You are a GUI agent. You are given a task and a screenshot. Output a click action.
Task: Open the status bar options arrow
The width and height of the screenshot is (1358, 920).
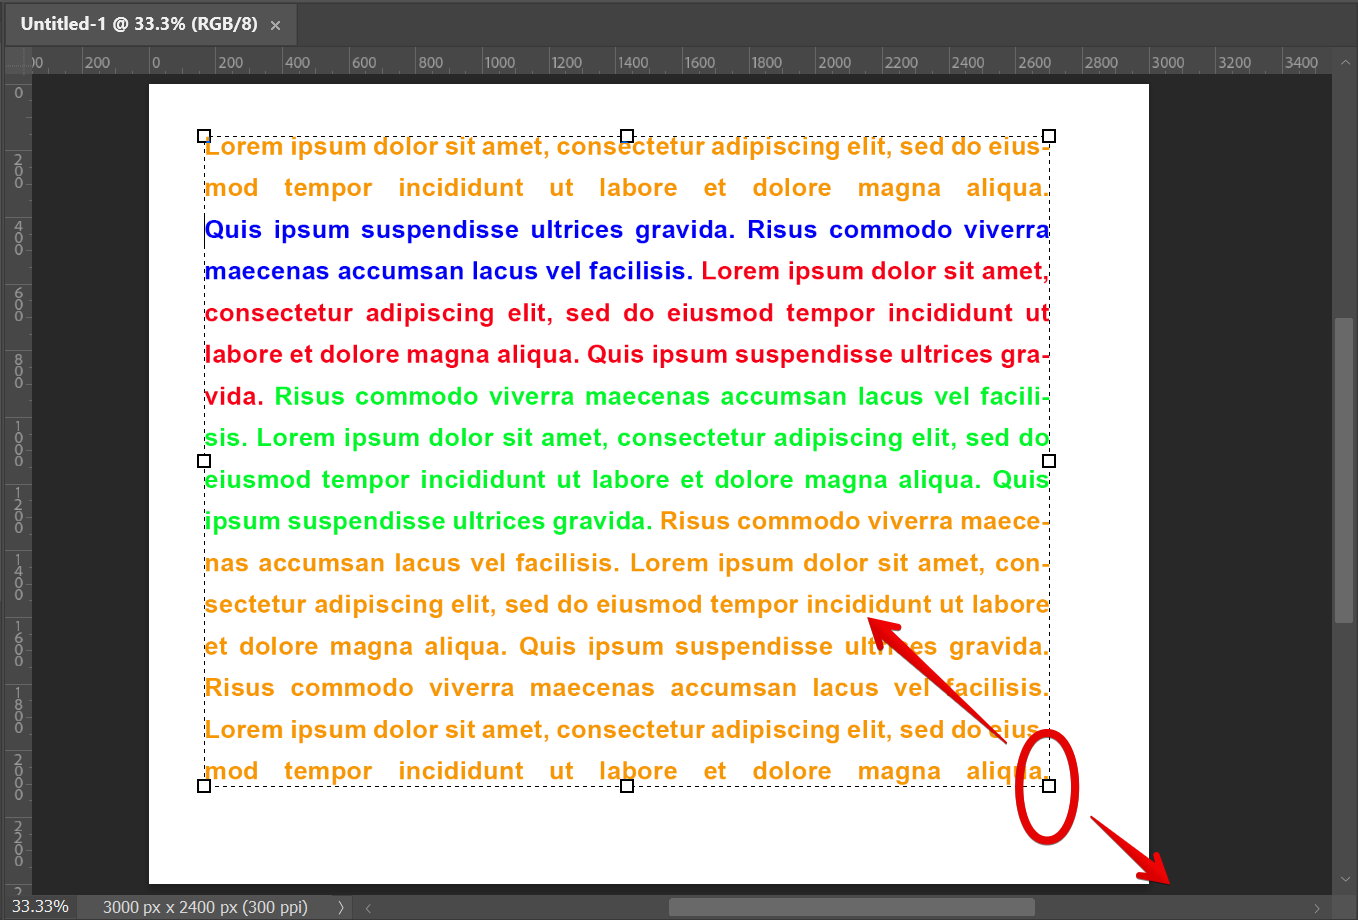(341, 907)
